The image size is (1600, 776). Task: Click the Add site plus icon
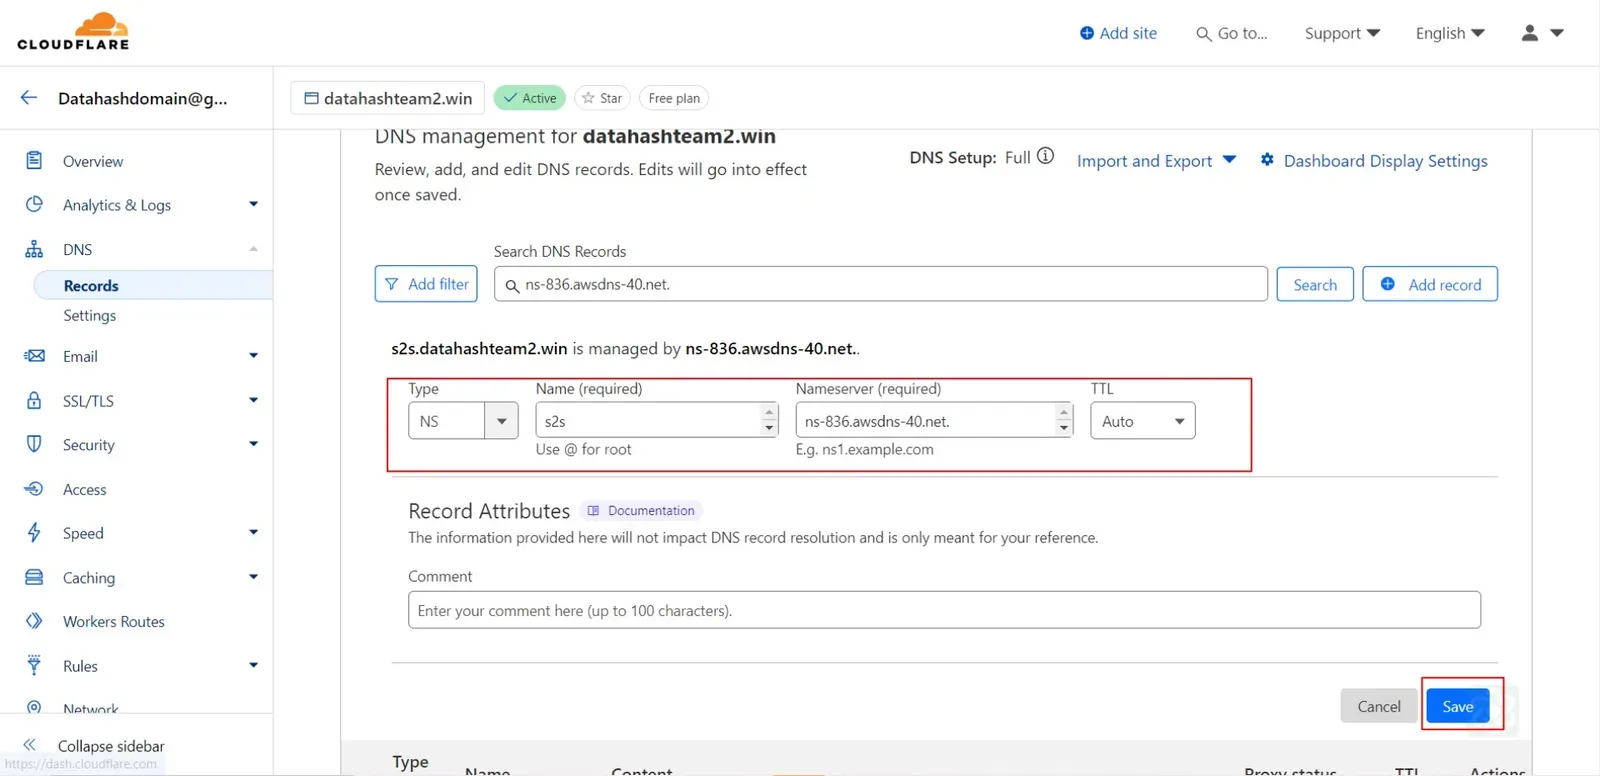coord(1087,33)
